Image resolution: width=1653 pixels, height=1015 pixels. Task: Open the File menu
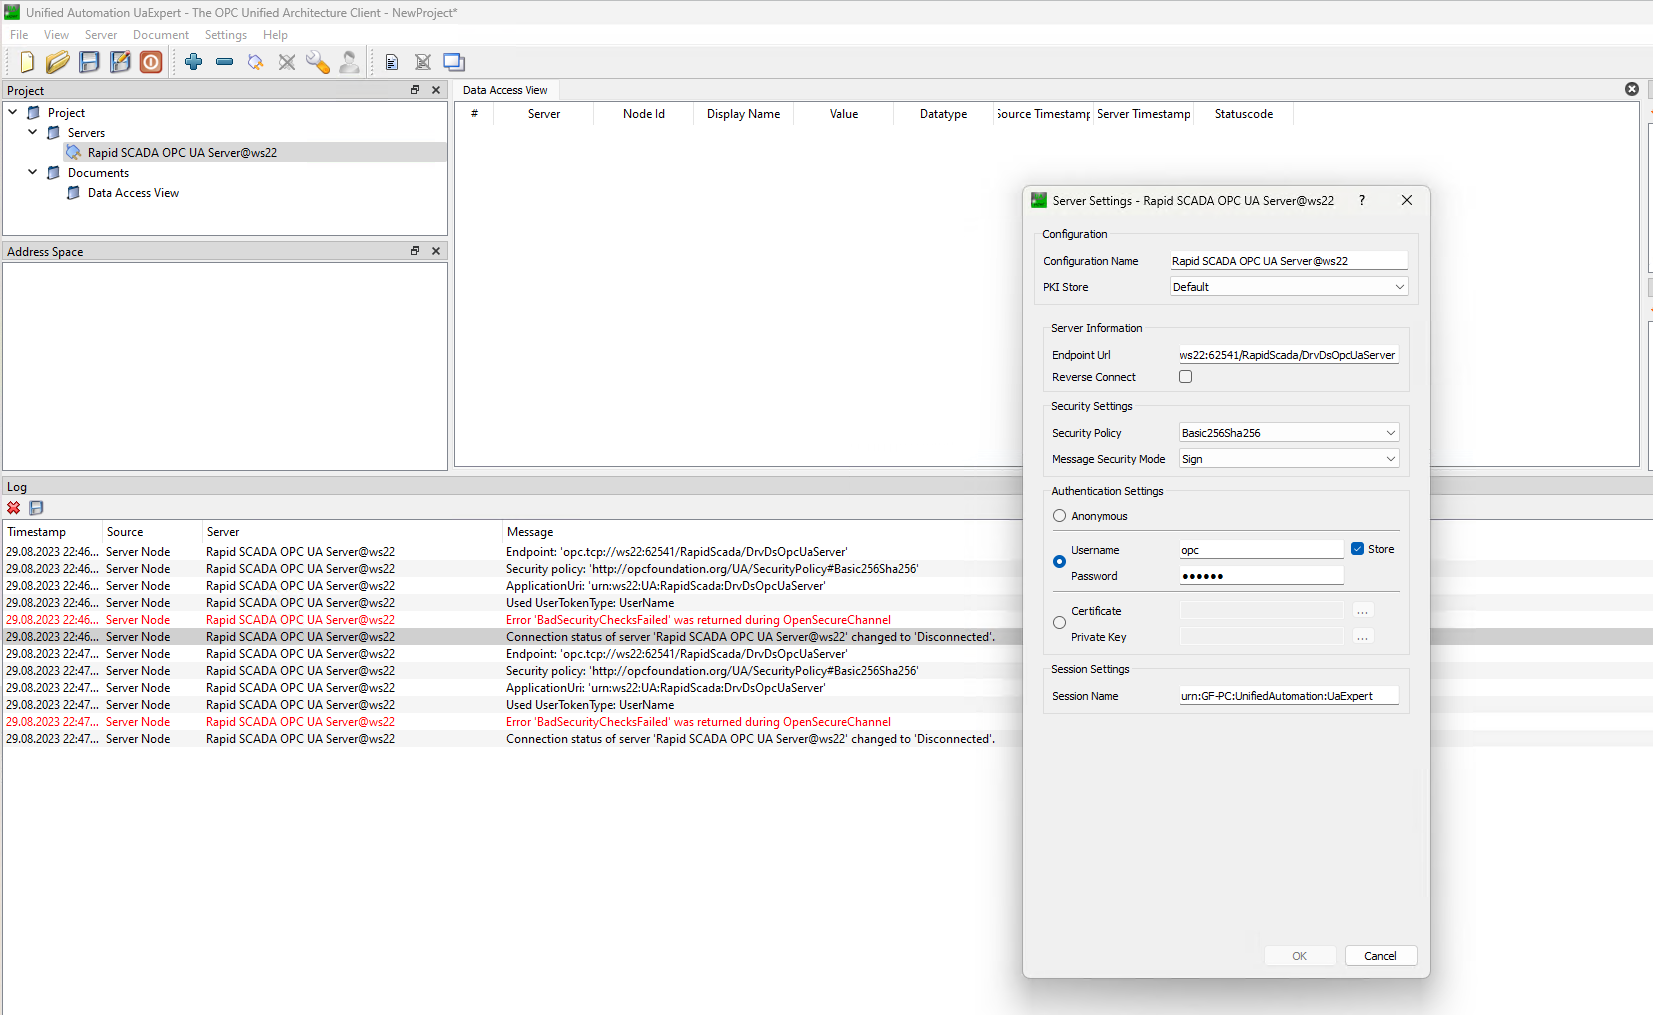[19, 35]
